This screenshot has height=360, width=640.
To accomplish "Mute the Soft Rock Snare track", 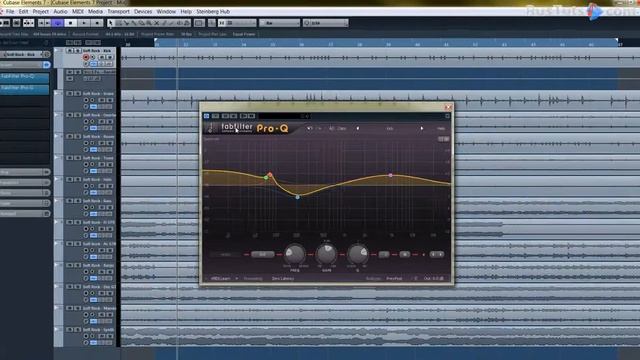I will coord(70,93).
